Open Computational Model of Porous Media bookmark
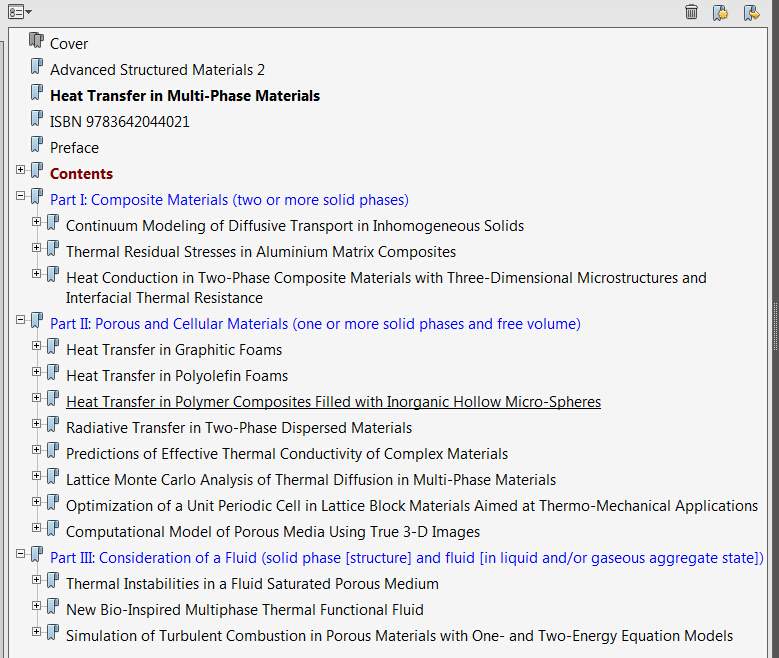Image resolution: width=779 pixels, height=658 pixels. tap(272, 532)
